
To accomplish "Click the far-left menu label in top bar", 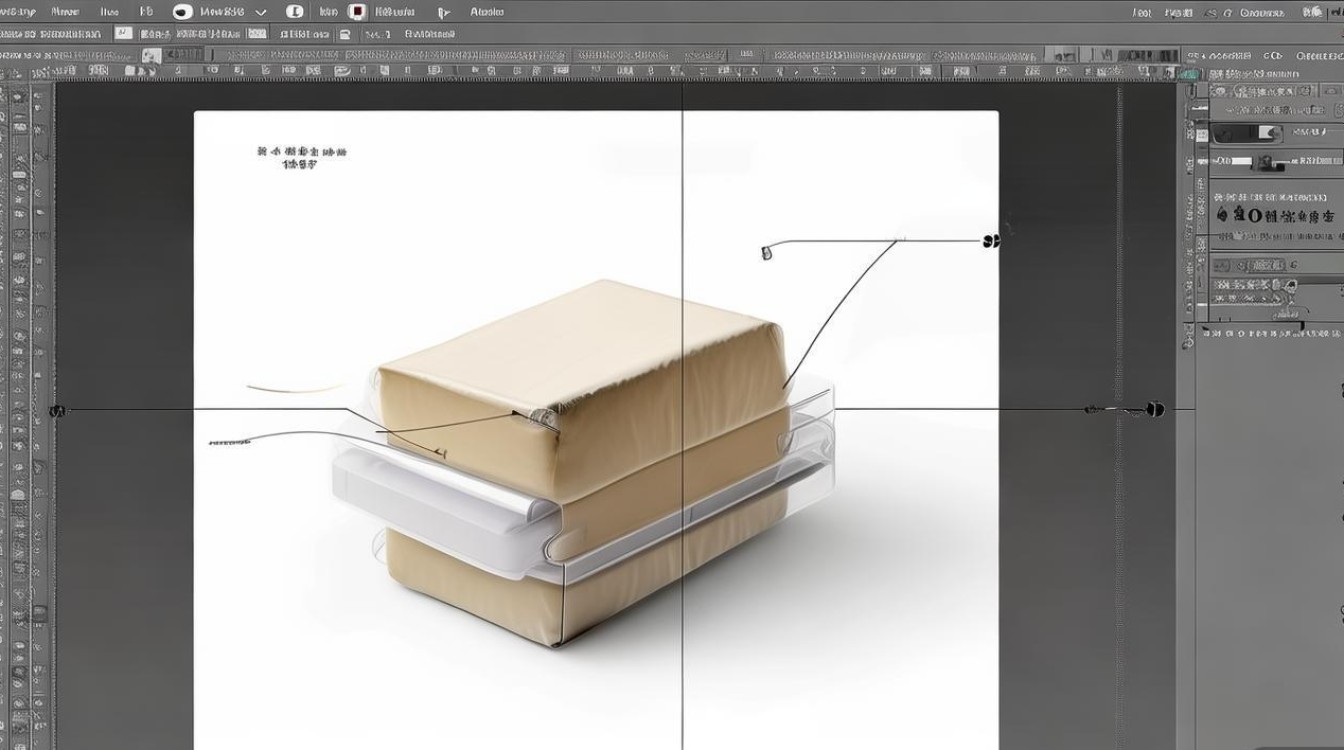I will tap(18, 12).
